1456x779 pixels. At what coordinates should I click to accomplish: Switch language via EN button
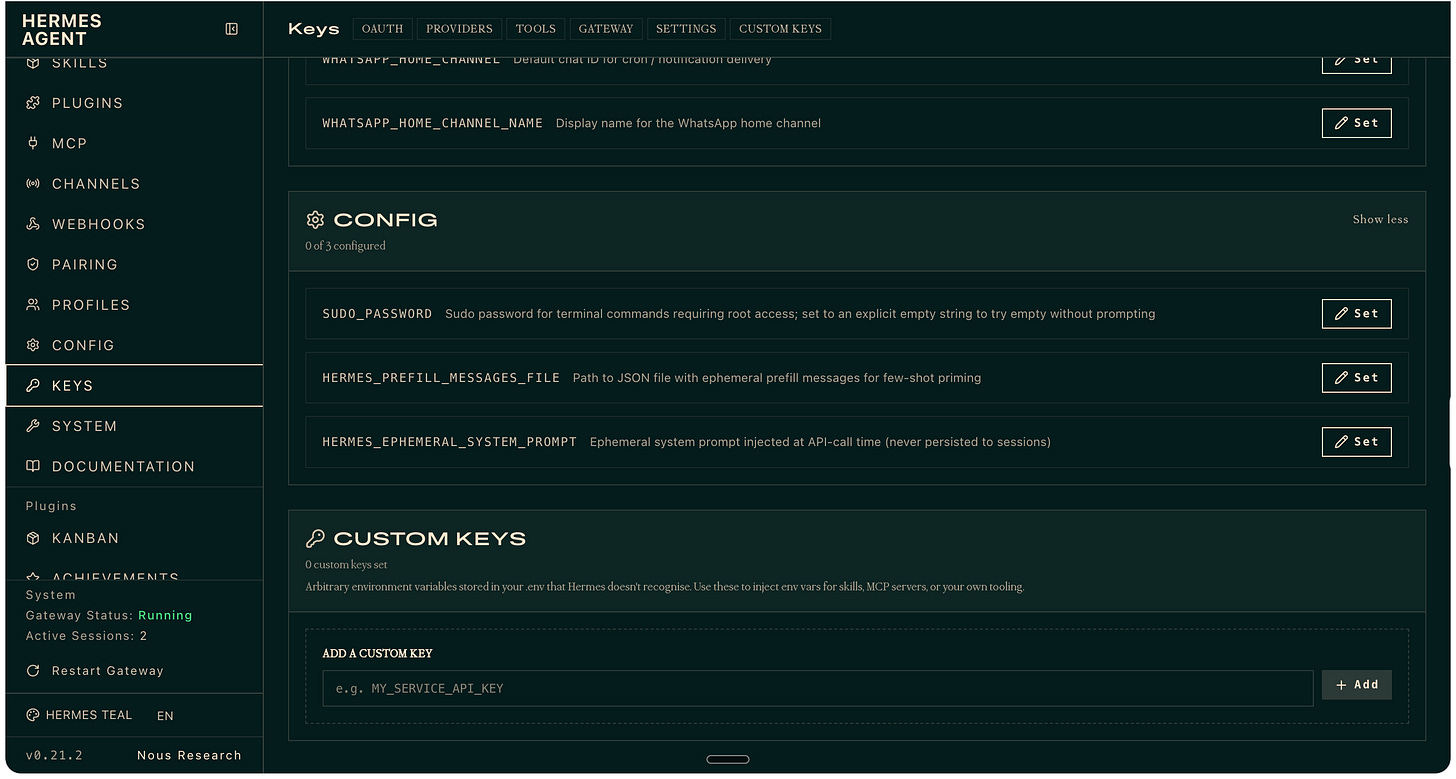[165, 716]
